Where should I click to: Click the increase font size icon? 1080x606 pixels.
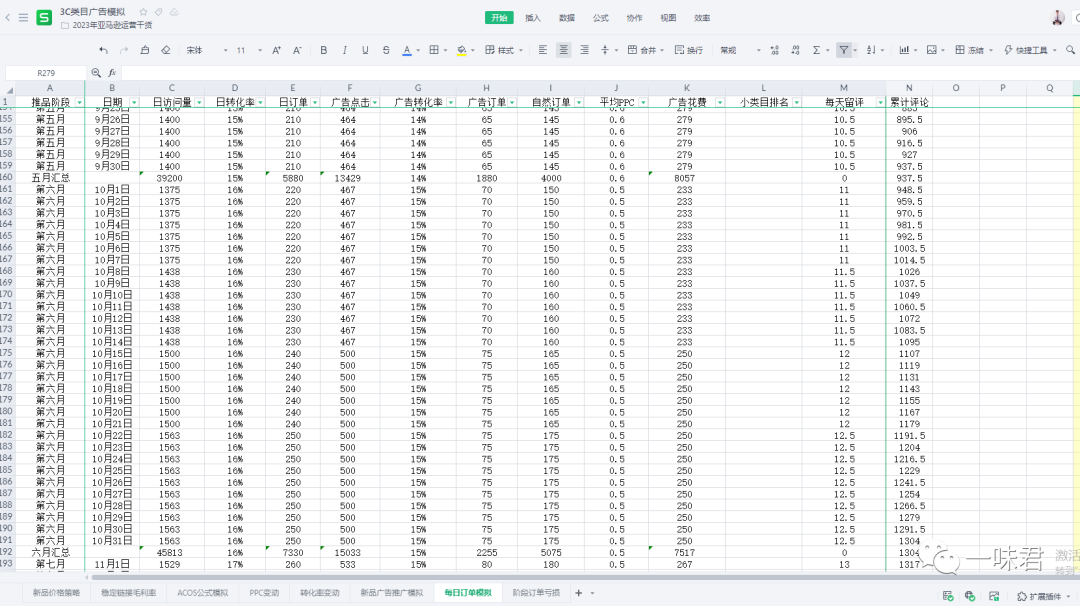278,50
